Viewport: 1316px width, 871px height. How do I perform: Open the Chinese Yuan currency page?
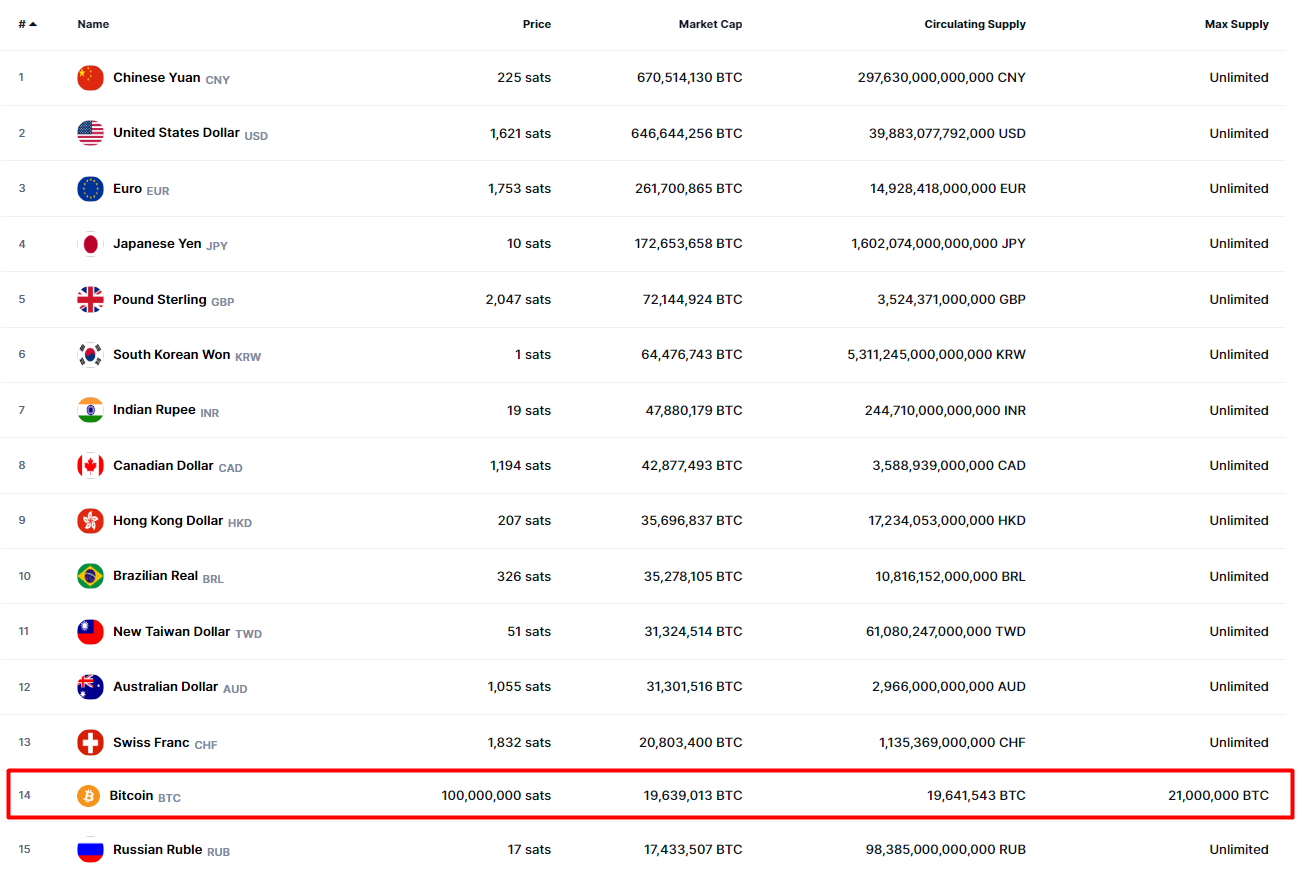coord(157,77)
